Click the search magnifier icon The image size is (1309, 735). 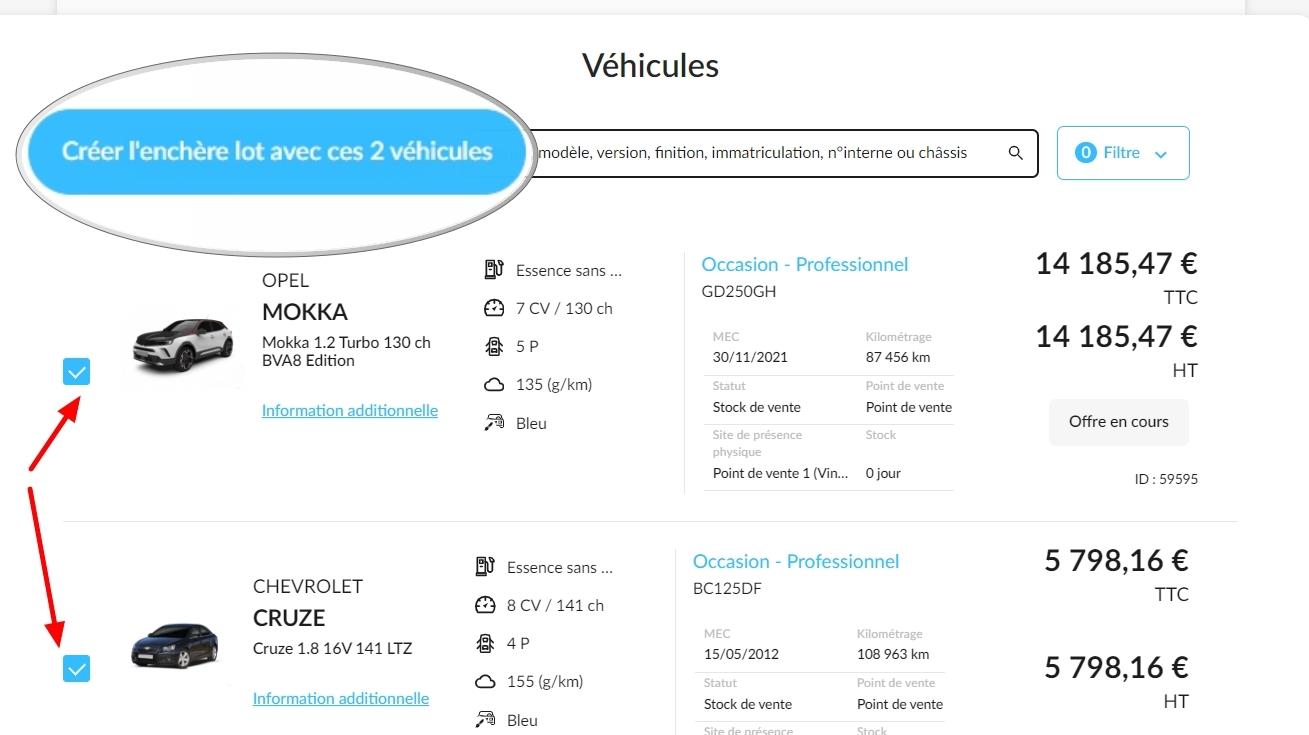(1016, 153)
